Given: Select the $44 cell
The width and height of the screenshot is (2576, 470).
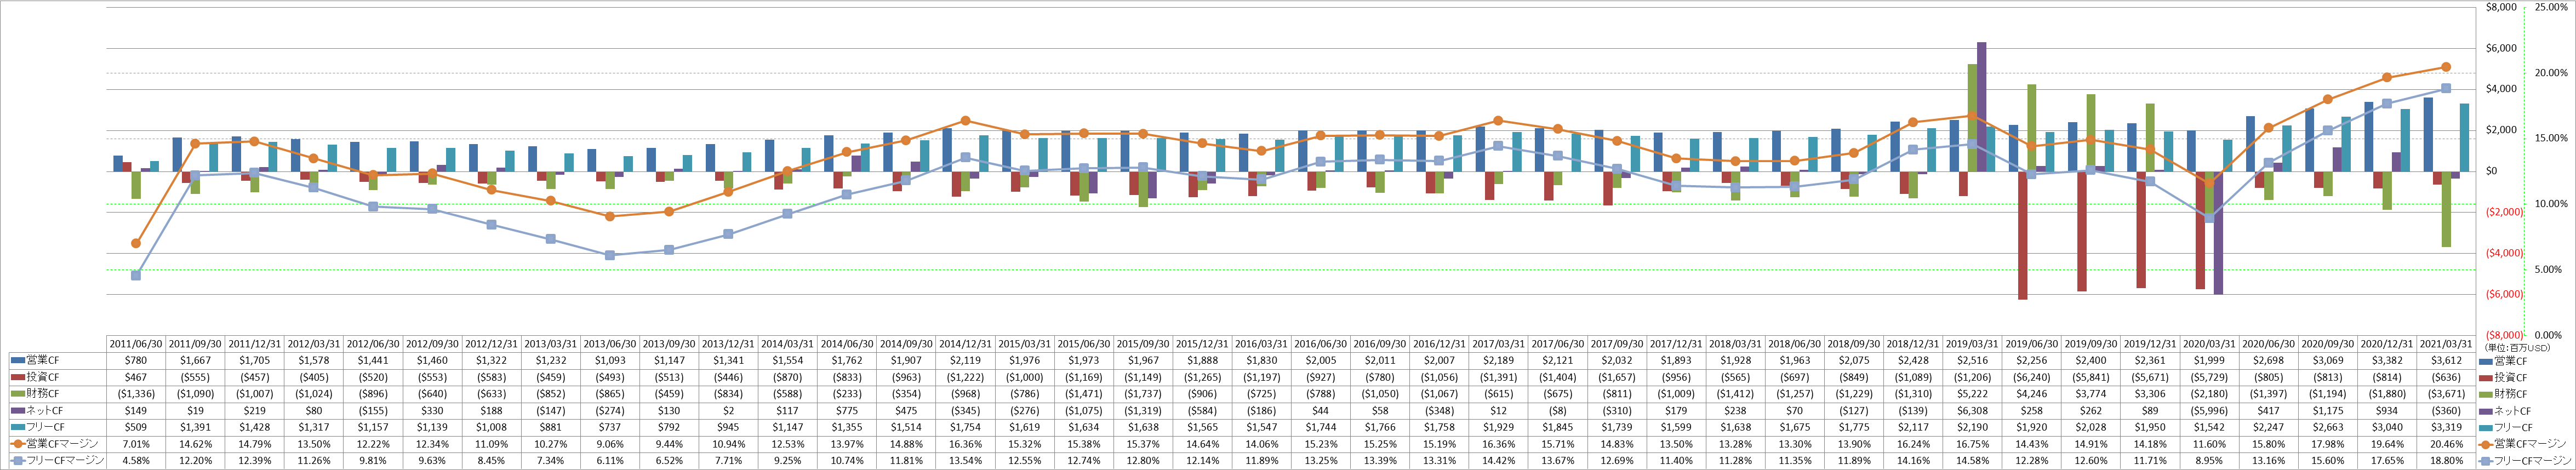Looking at the screenshot, I should (x=1320, y=411).
